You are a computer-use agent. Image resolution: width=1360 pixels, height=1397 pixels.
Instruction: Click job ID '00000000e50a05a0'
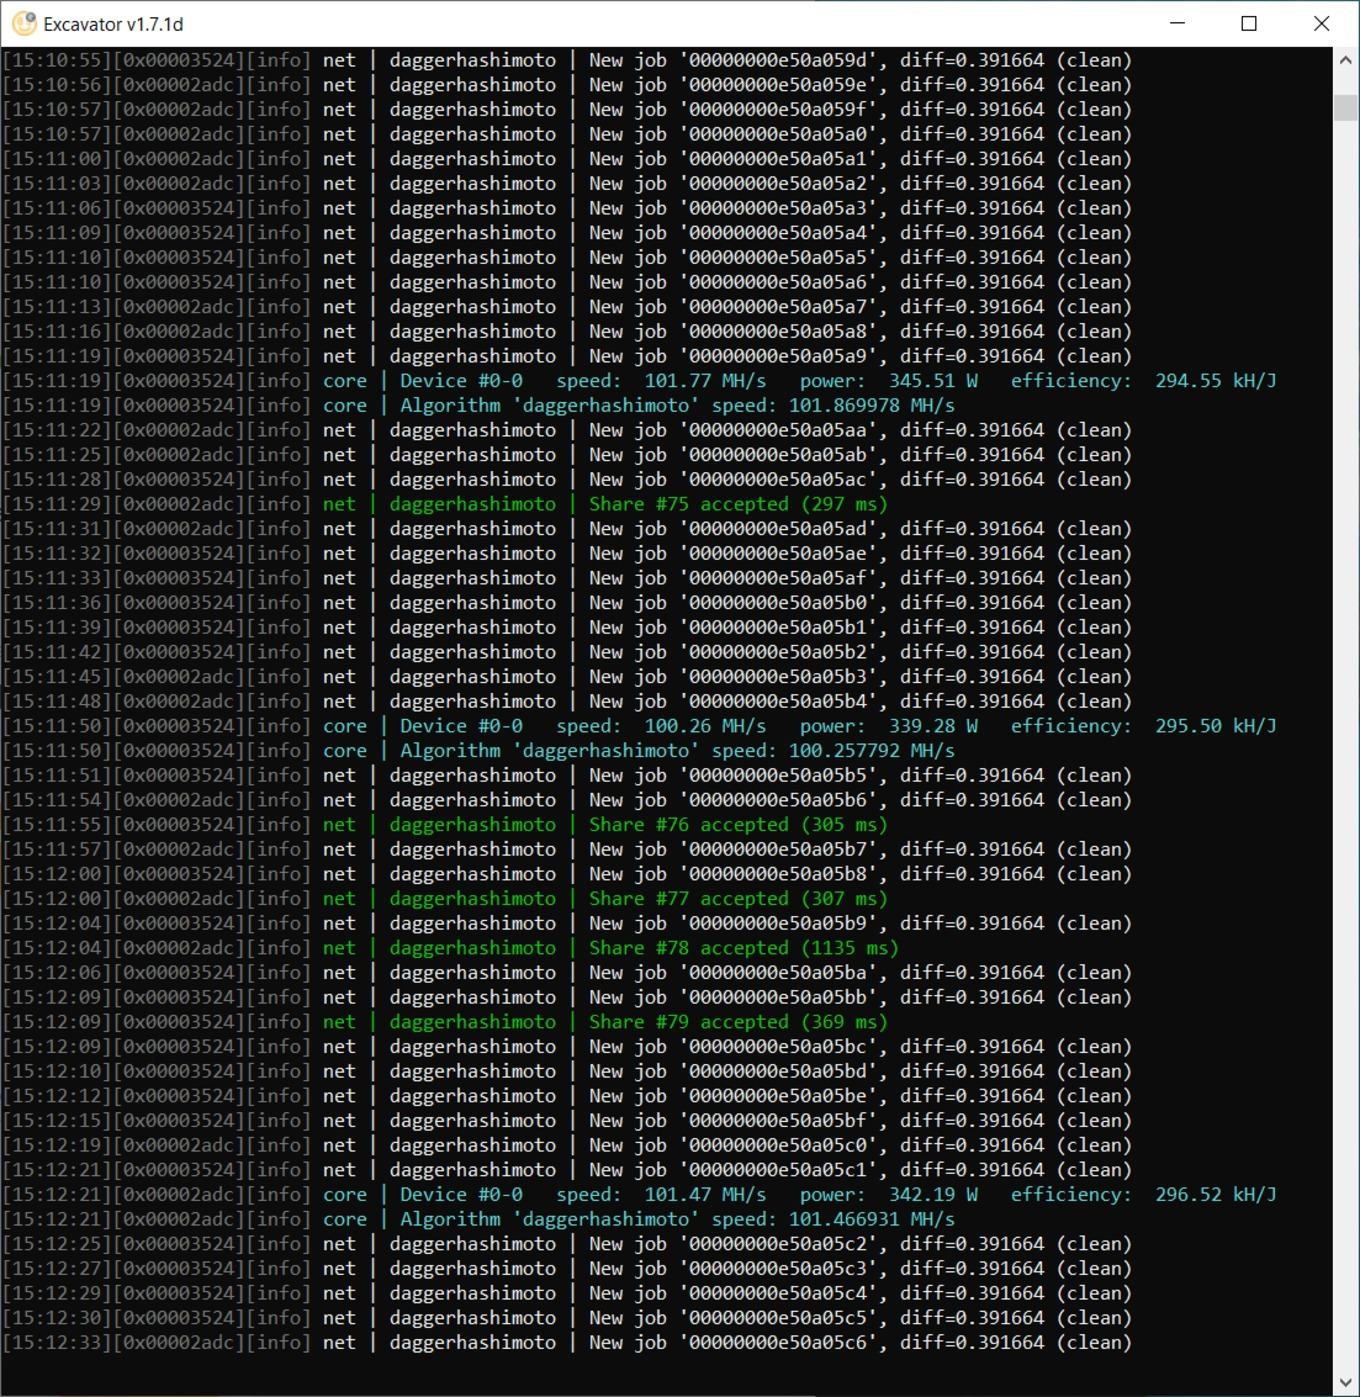[777, 134]
